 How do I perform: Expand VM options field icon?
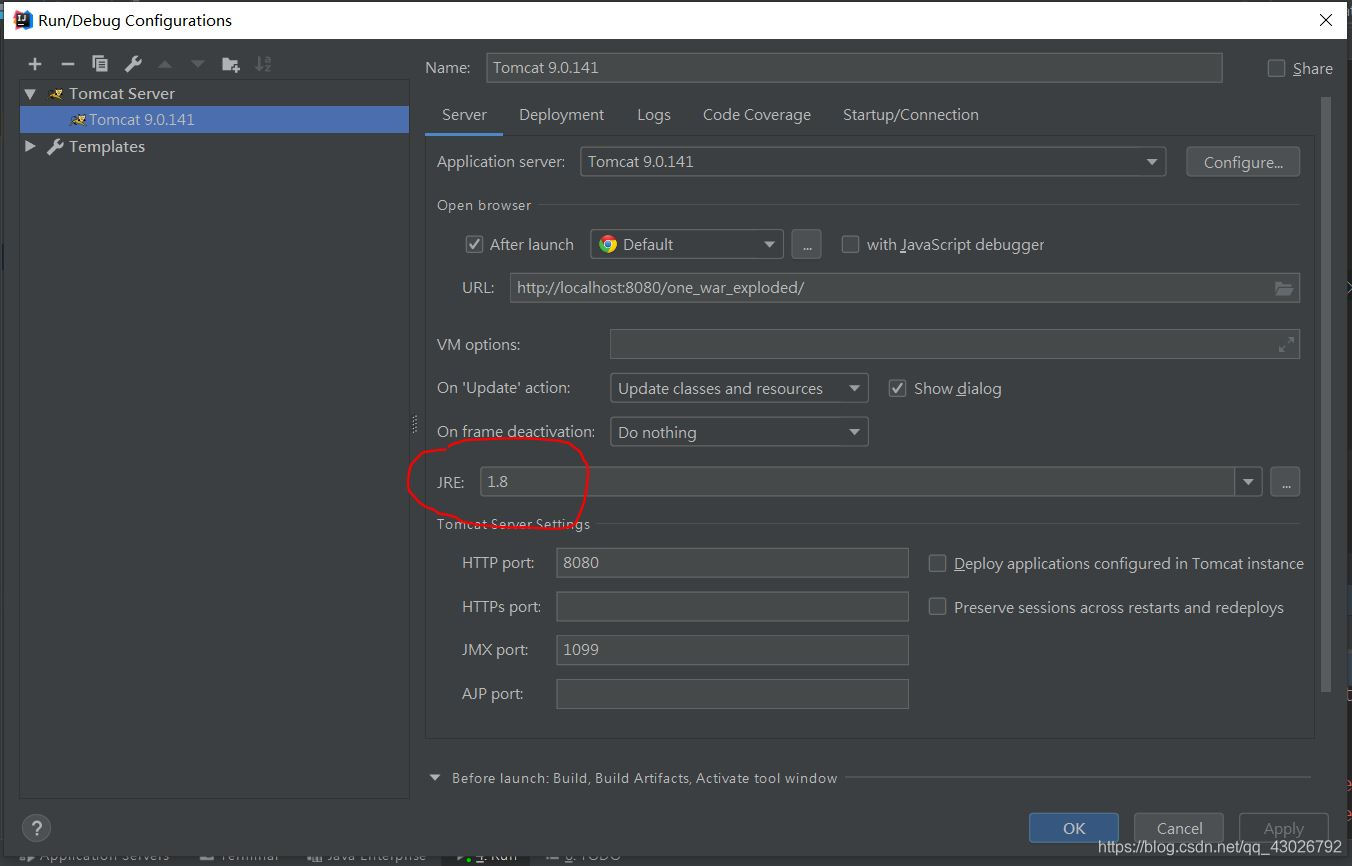click(x=1286, y=345)
